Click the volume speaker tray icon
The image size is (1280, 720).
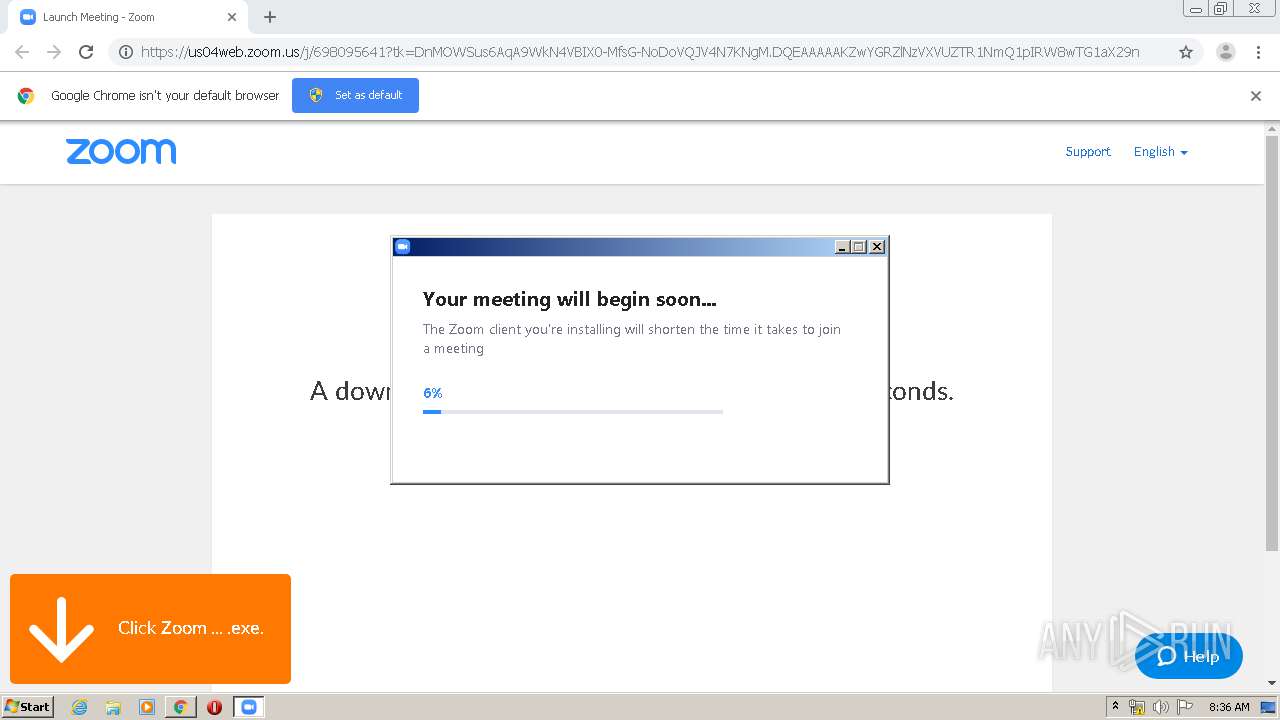point(1161,707)
